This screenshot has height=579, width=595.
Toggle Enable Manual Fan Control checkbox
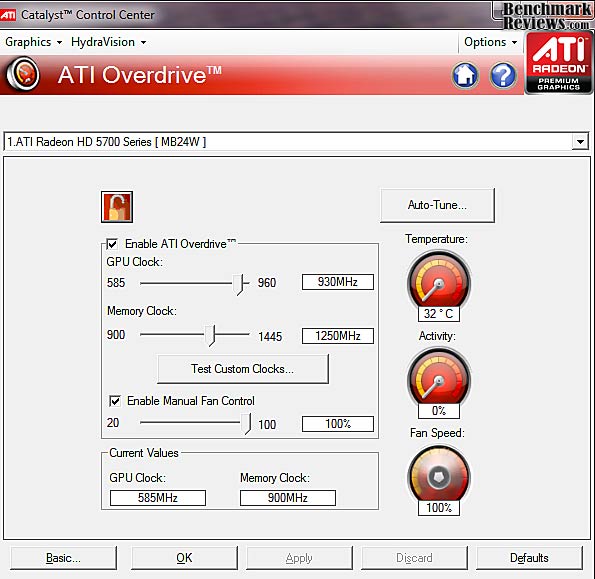pos(115,401)
